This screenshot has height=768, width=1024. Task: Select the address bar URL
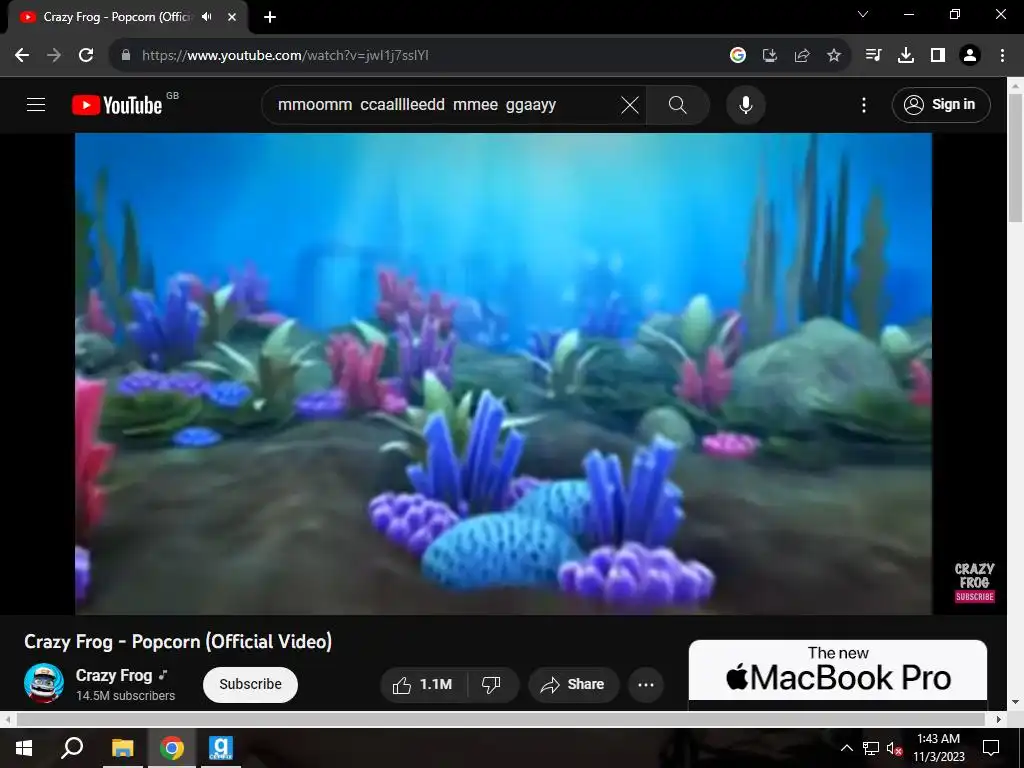pyautogui.click(x=285, y=56)
